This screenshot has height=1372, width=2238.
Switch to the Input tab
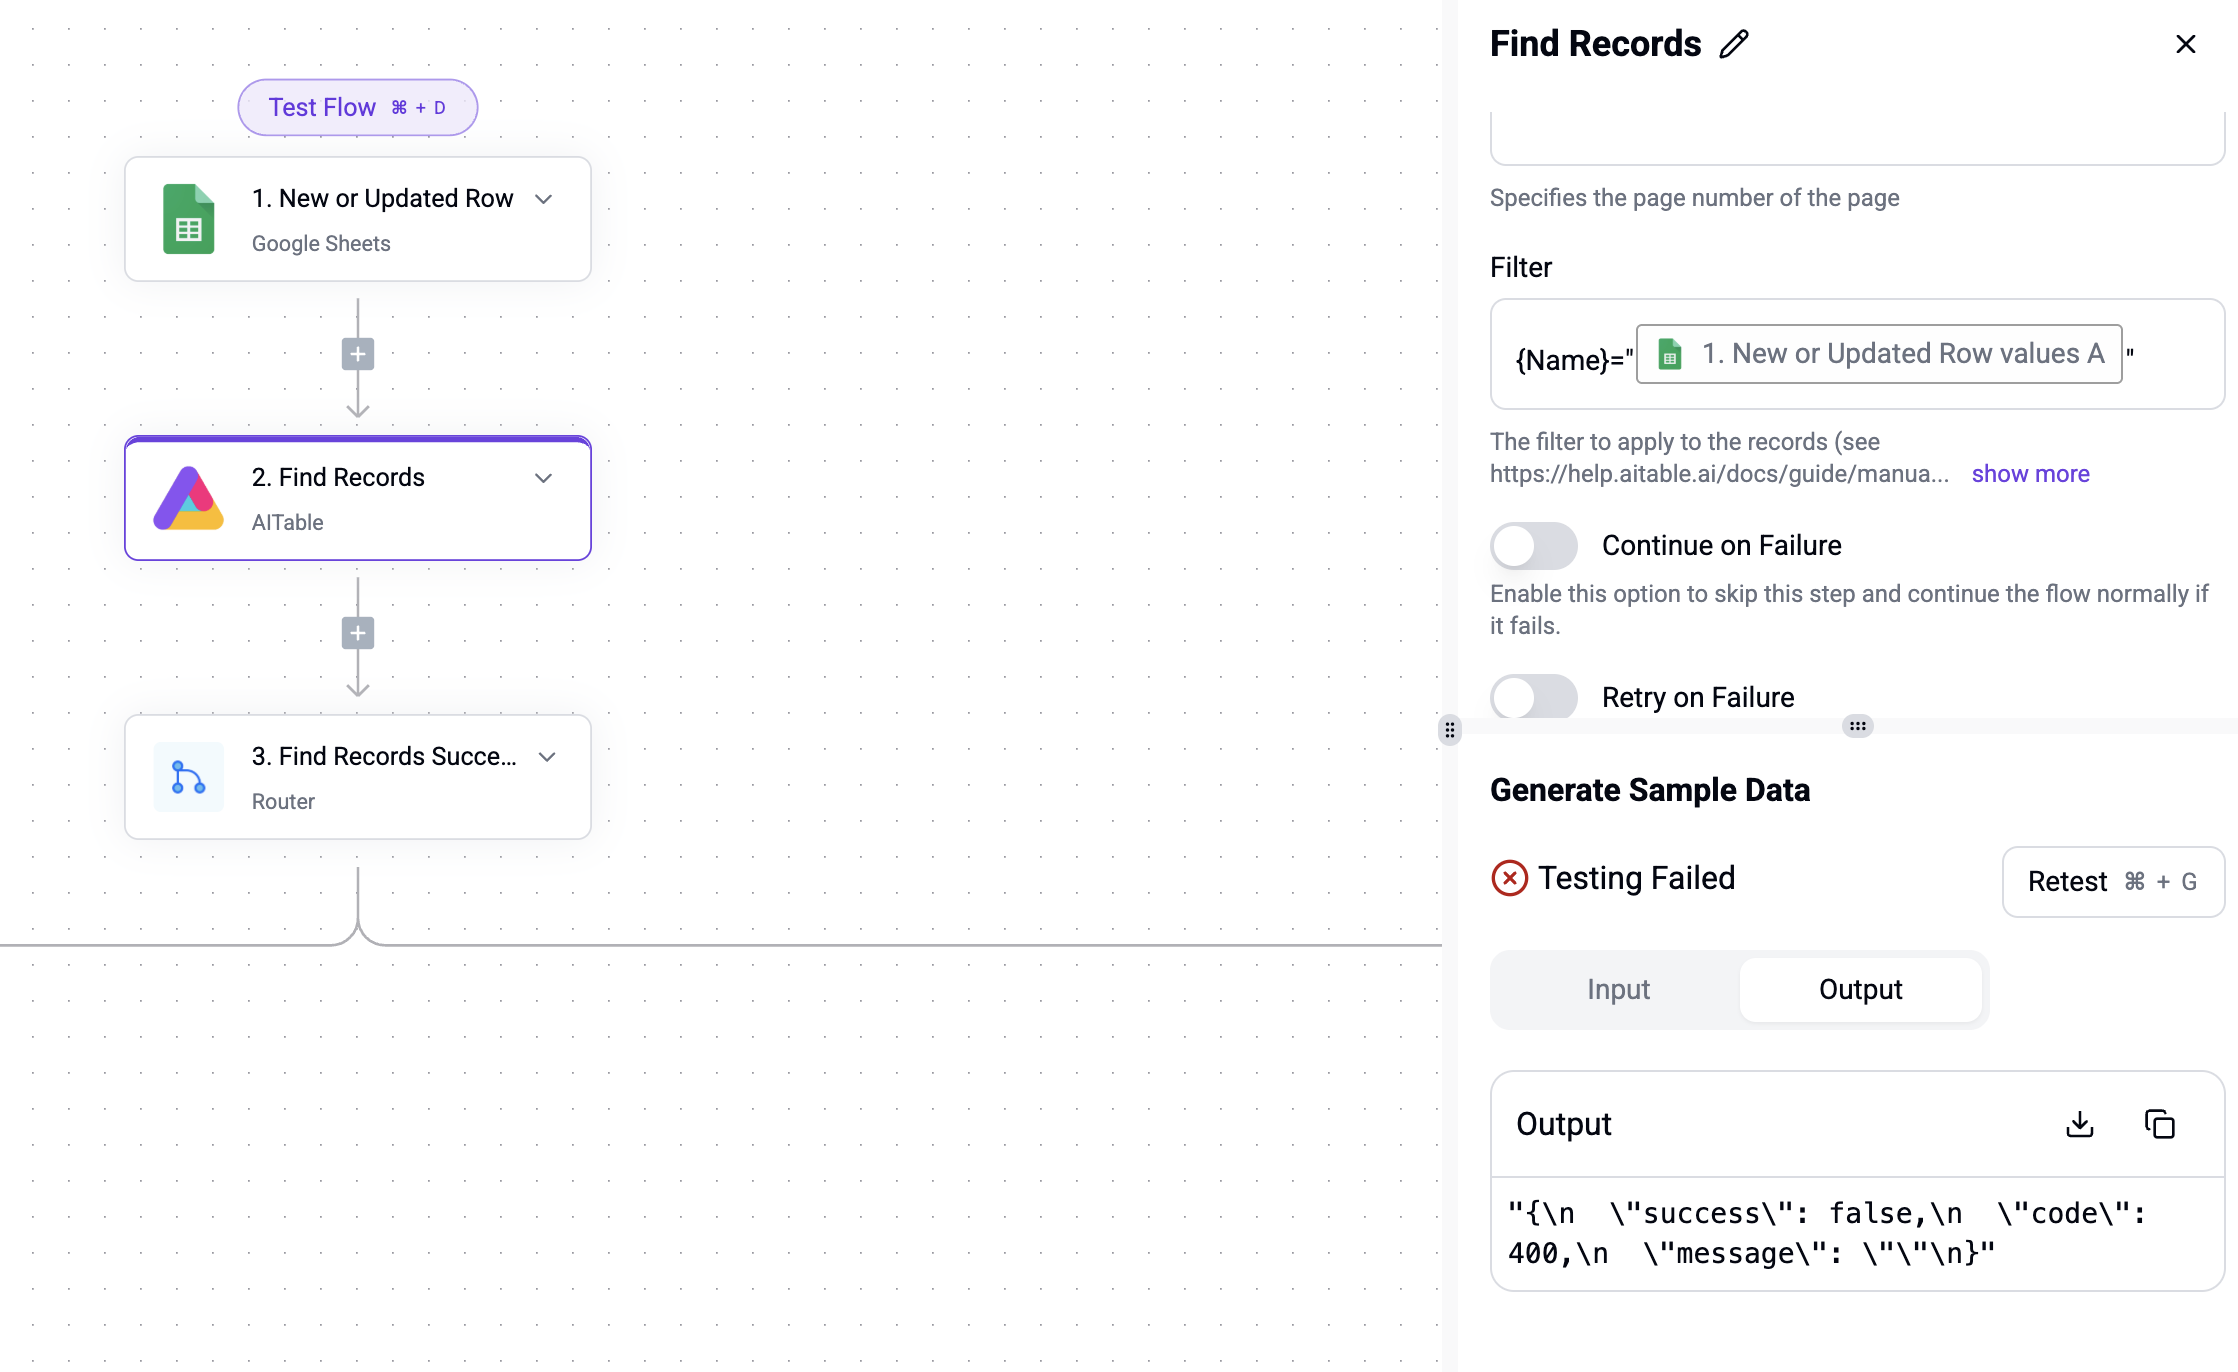1618,989
